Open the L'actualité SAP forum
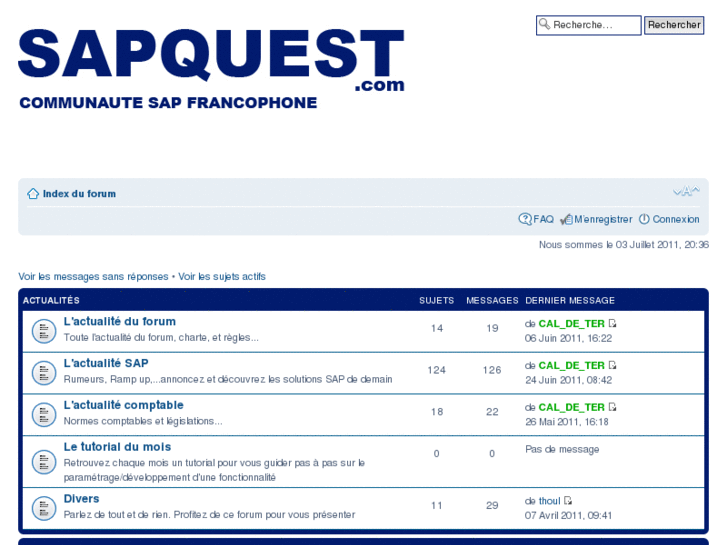The width and height of the screenshot is (727, 545). point(106,363)
